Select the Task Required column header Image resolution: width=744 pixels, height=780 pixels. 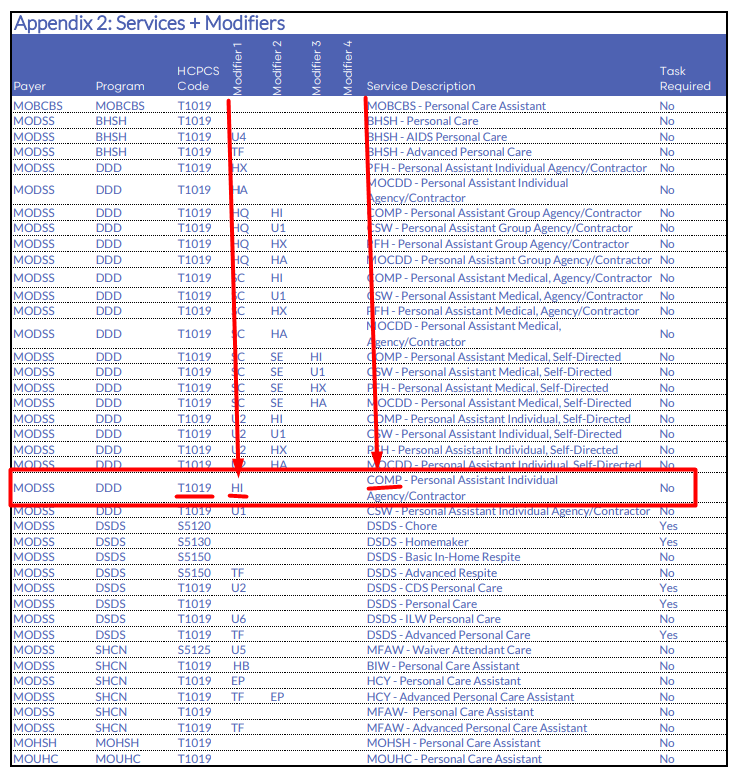tap(685, 79)
